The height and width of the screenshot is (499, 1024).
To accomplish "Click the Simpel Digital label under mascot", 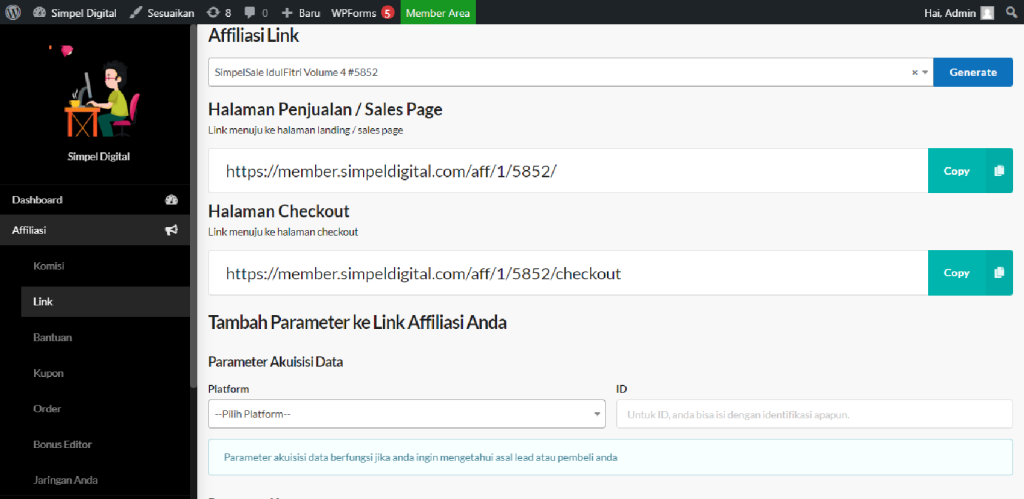I will (99, 157).
